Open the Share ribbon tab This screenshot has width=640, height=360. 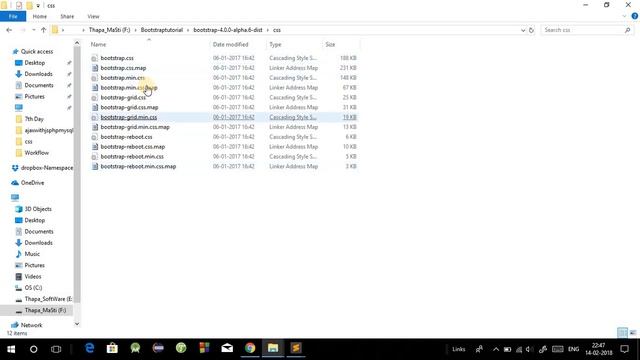pyautogui.click(x=67, y=16)
